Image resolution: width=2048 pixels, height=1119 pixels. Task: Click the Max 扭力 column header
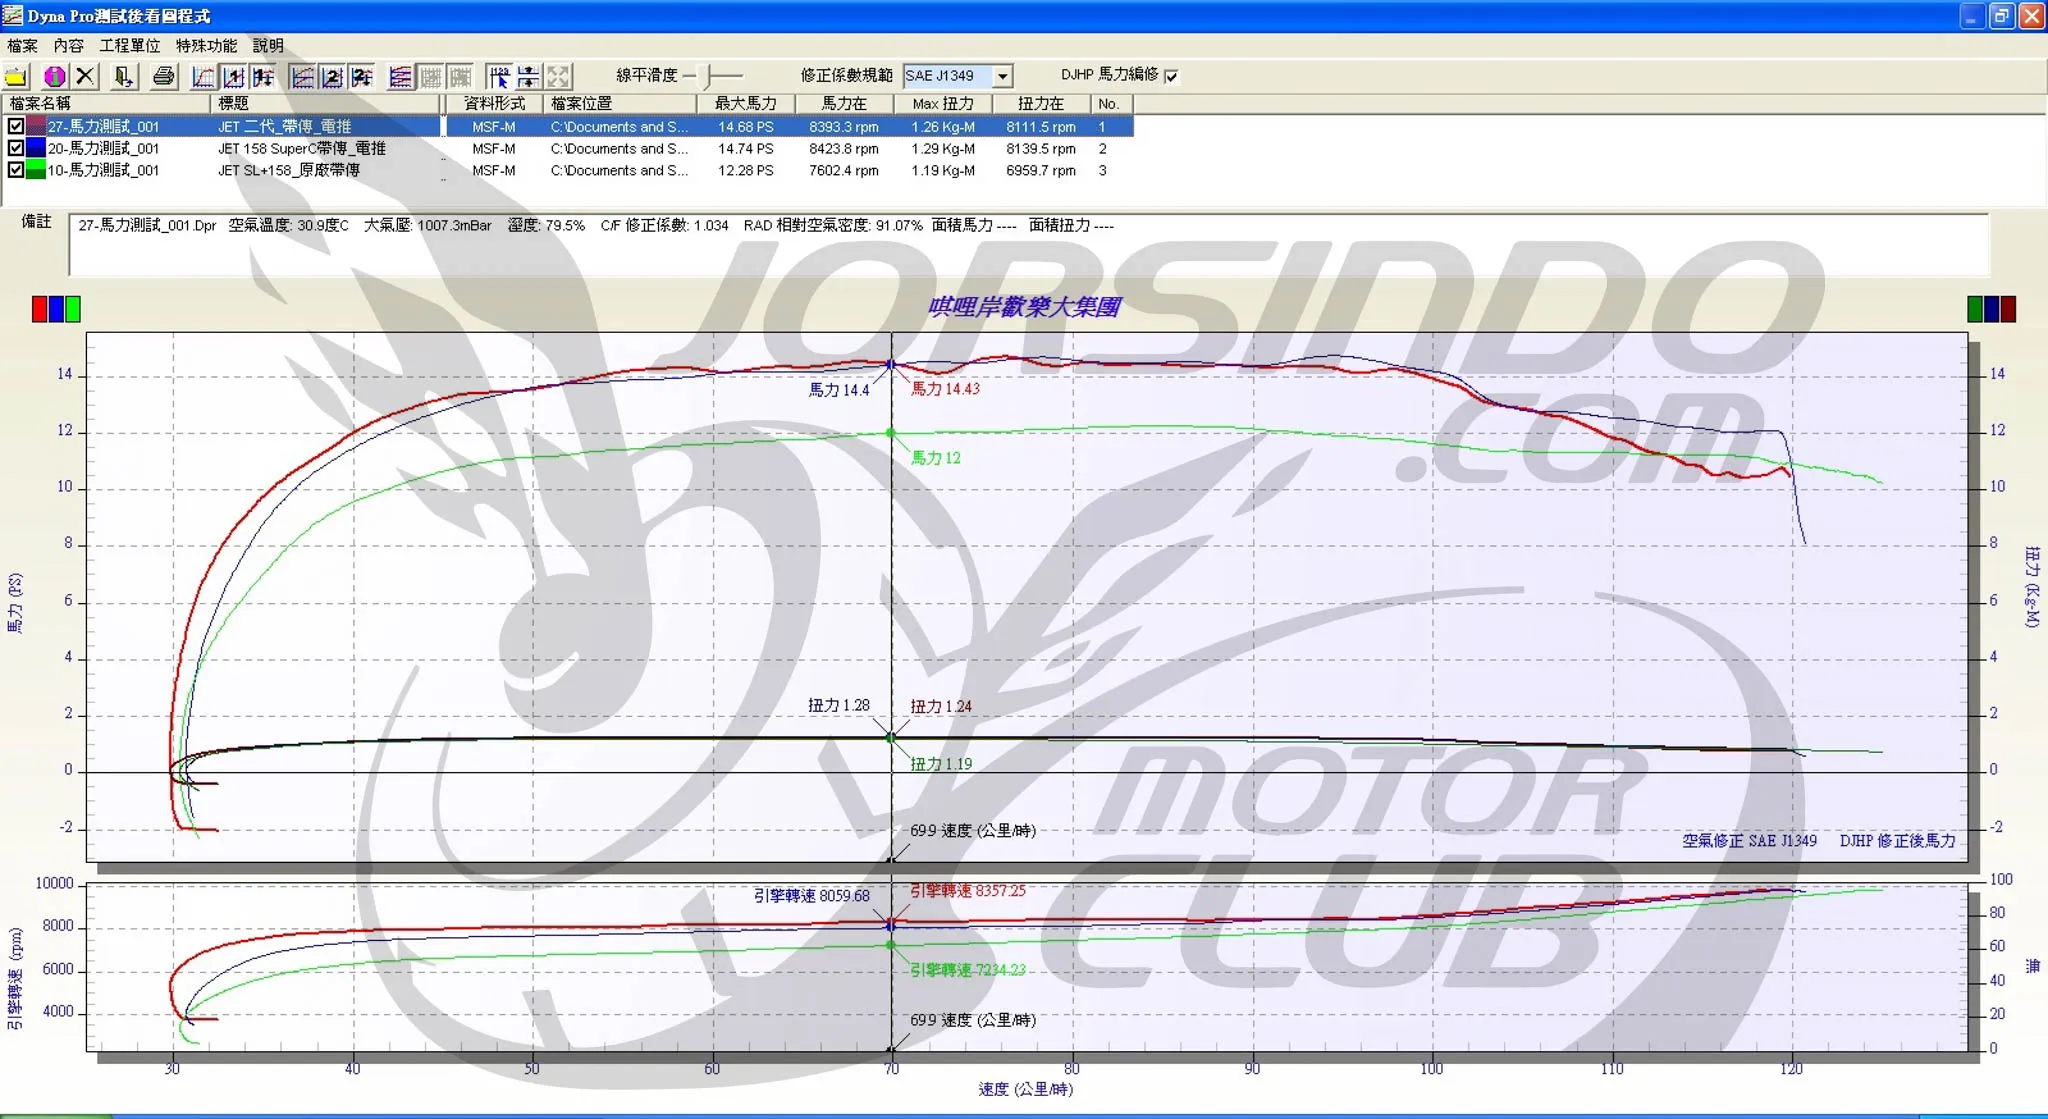click(943, 103)
